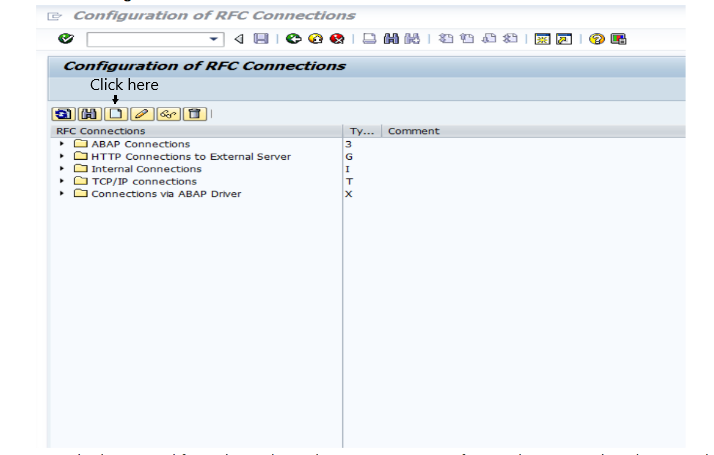Click the red Cancel icon
Image resolution: width=714 pixels, height=455 pixels.
[337, 39]
